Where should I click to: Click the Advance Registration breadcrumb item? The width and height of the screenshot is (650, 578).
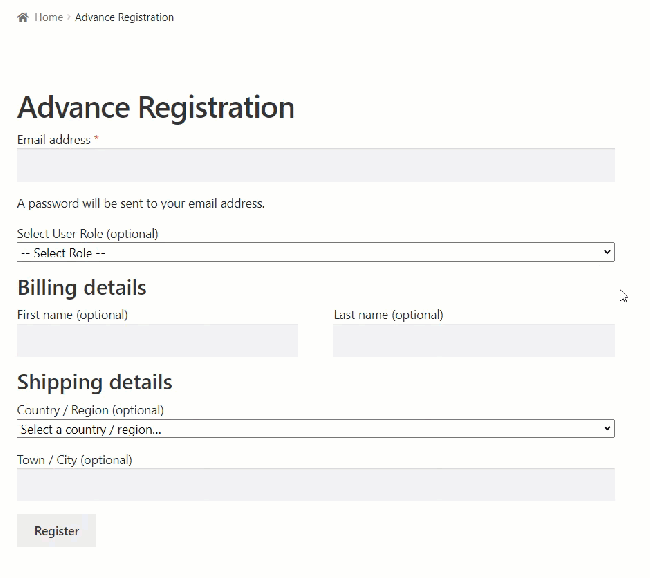[x=124, y=17]
